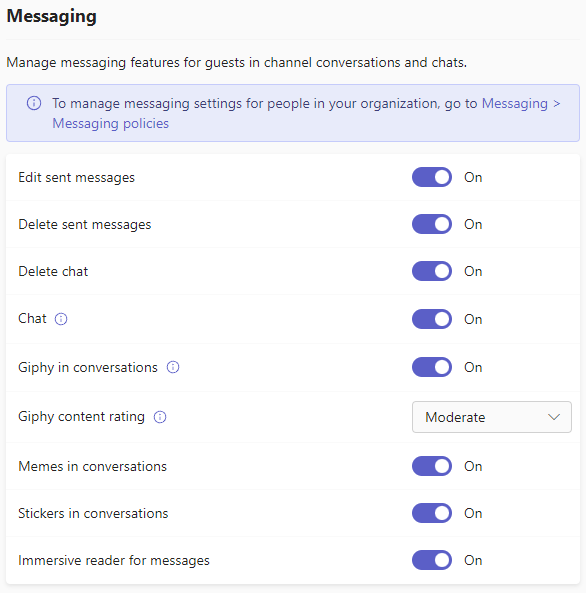
Task: Click the 'Delete chat' label
Action: (x=53, y=271)
